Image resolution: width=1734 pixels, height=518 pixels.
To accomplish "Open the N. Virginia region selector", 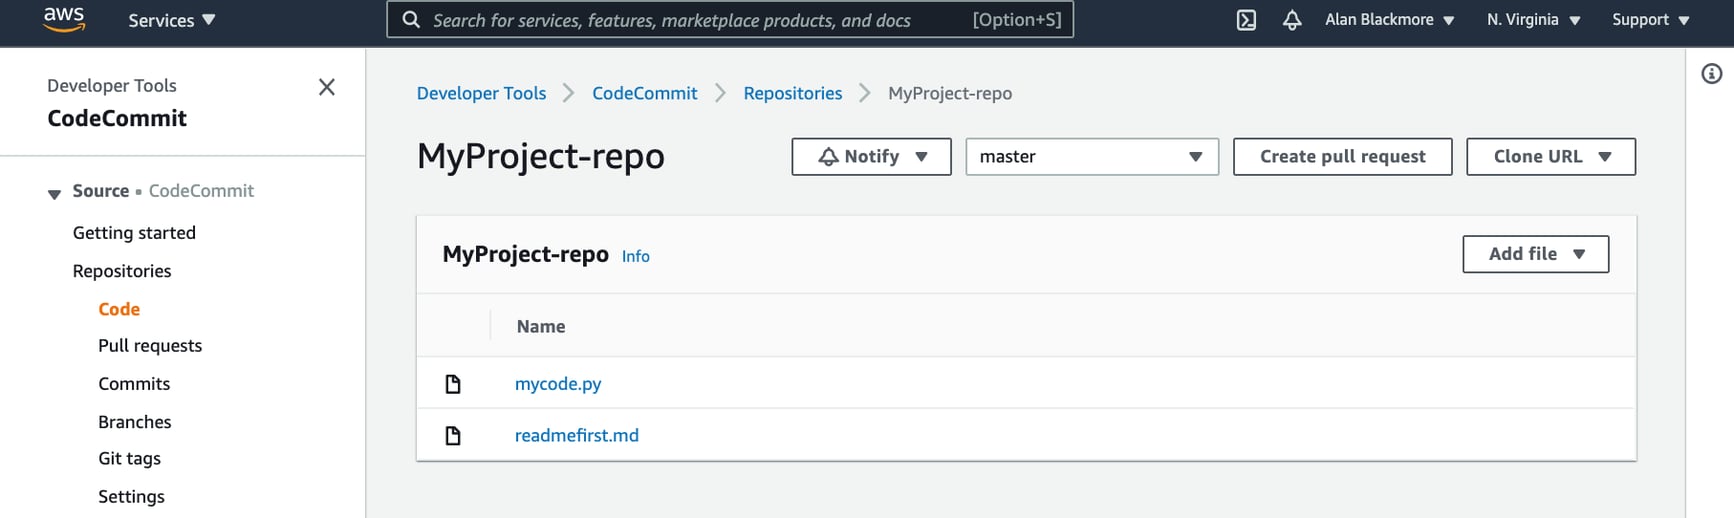I will click(x=1533, y=20).
